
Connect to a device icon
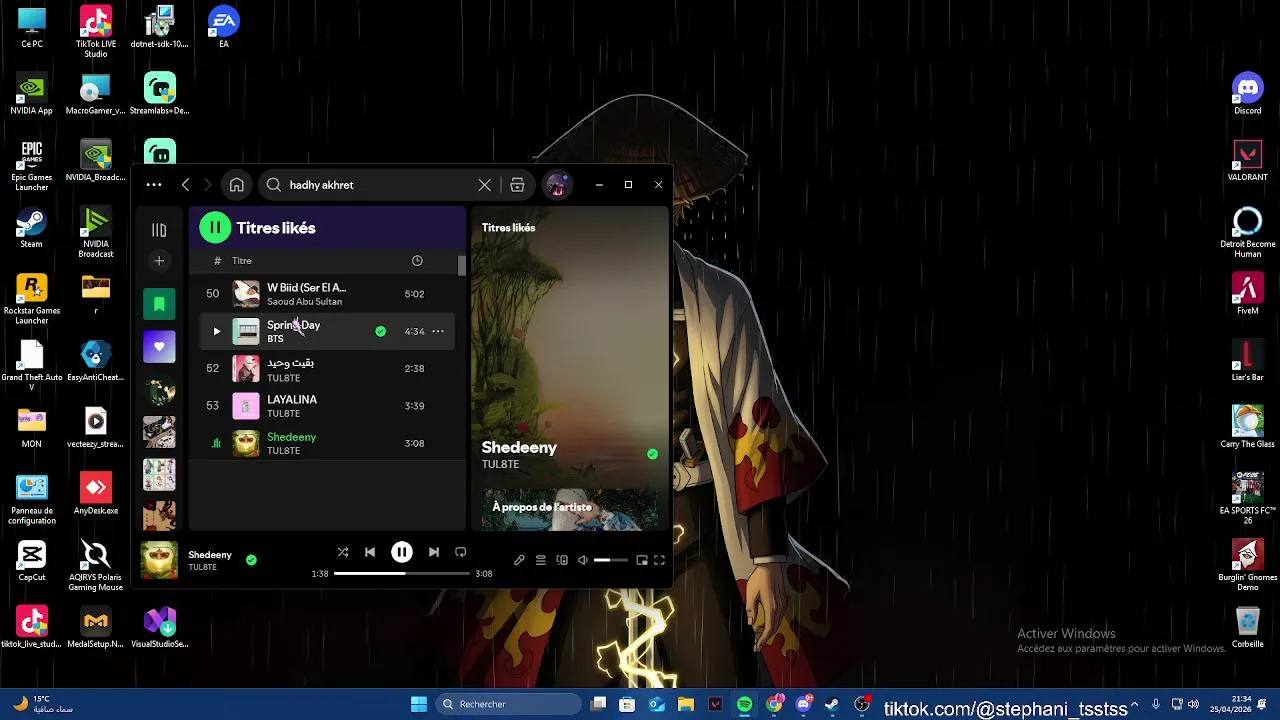[562, 560]
